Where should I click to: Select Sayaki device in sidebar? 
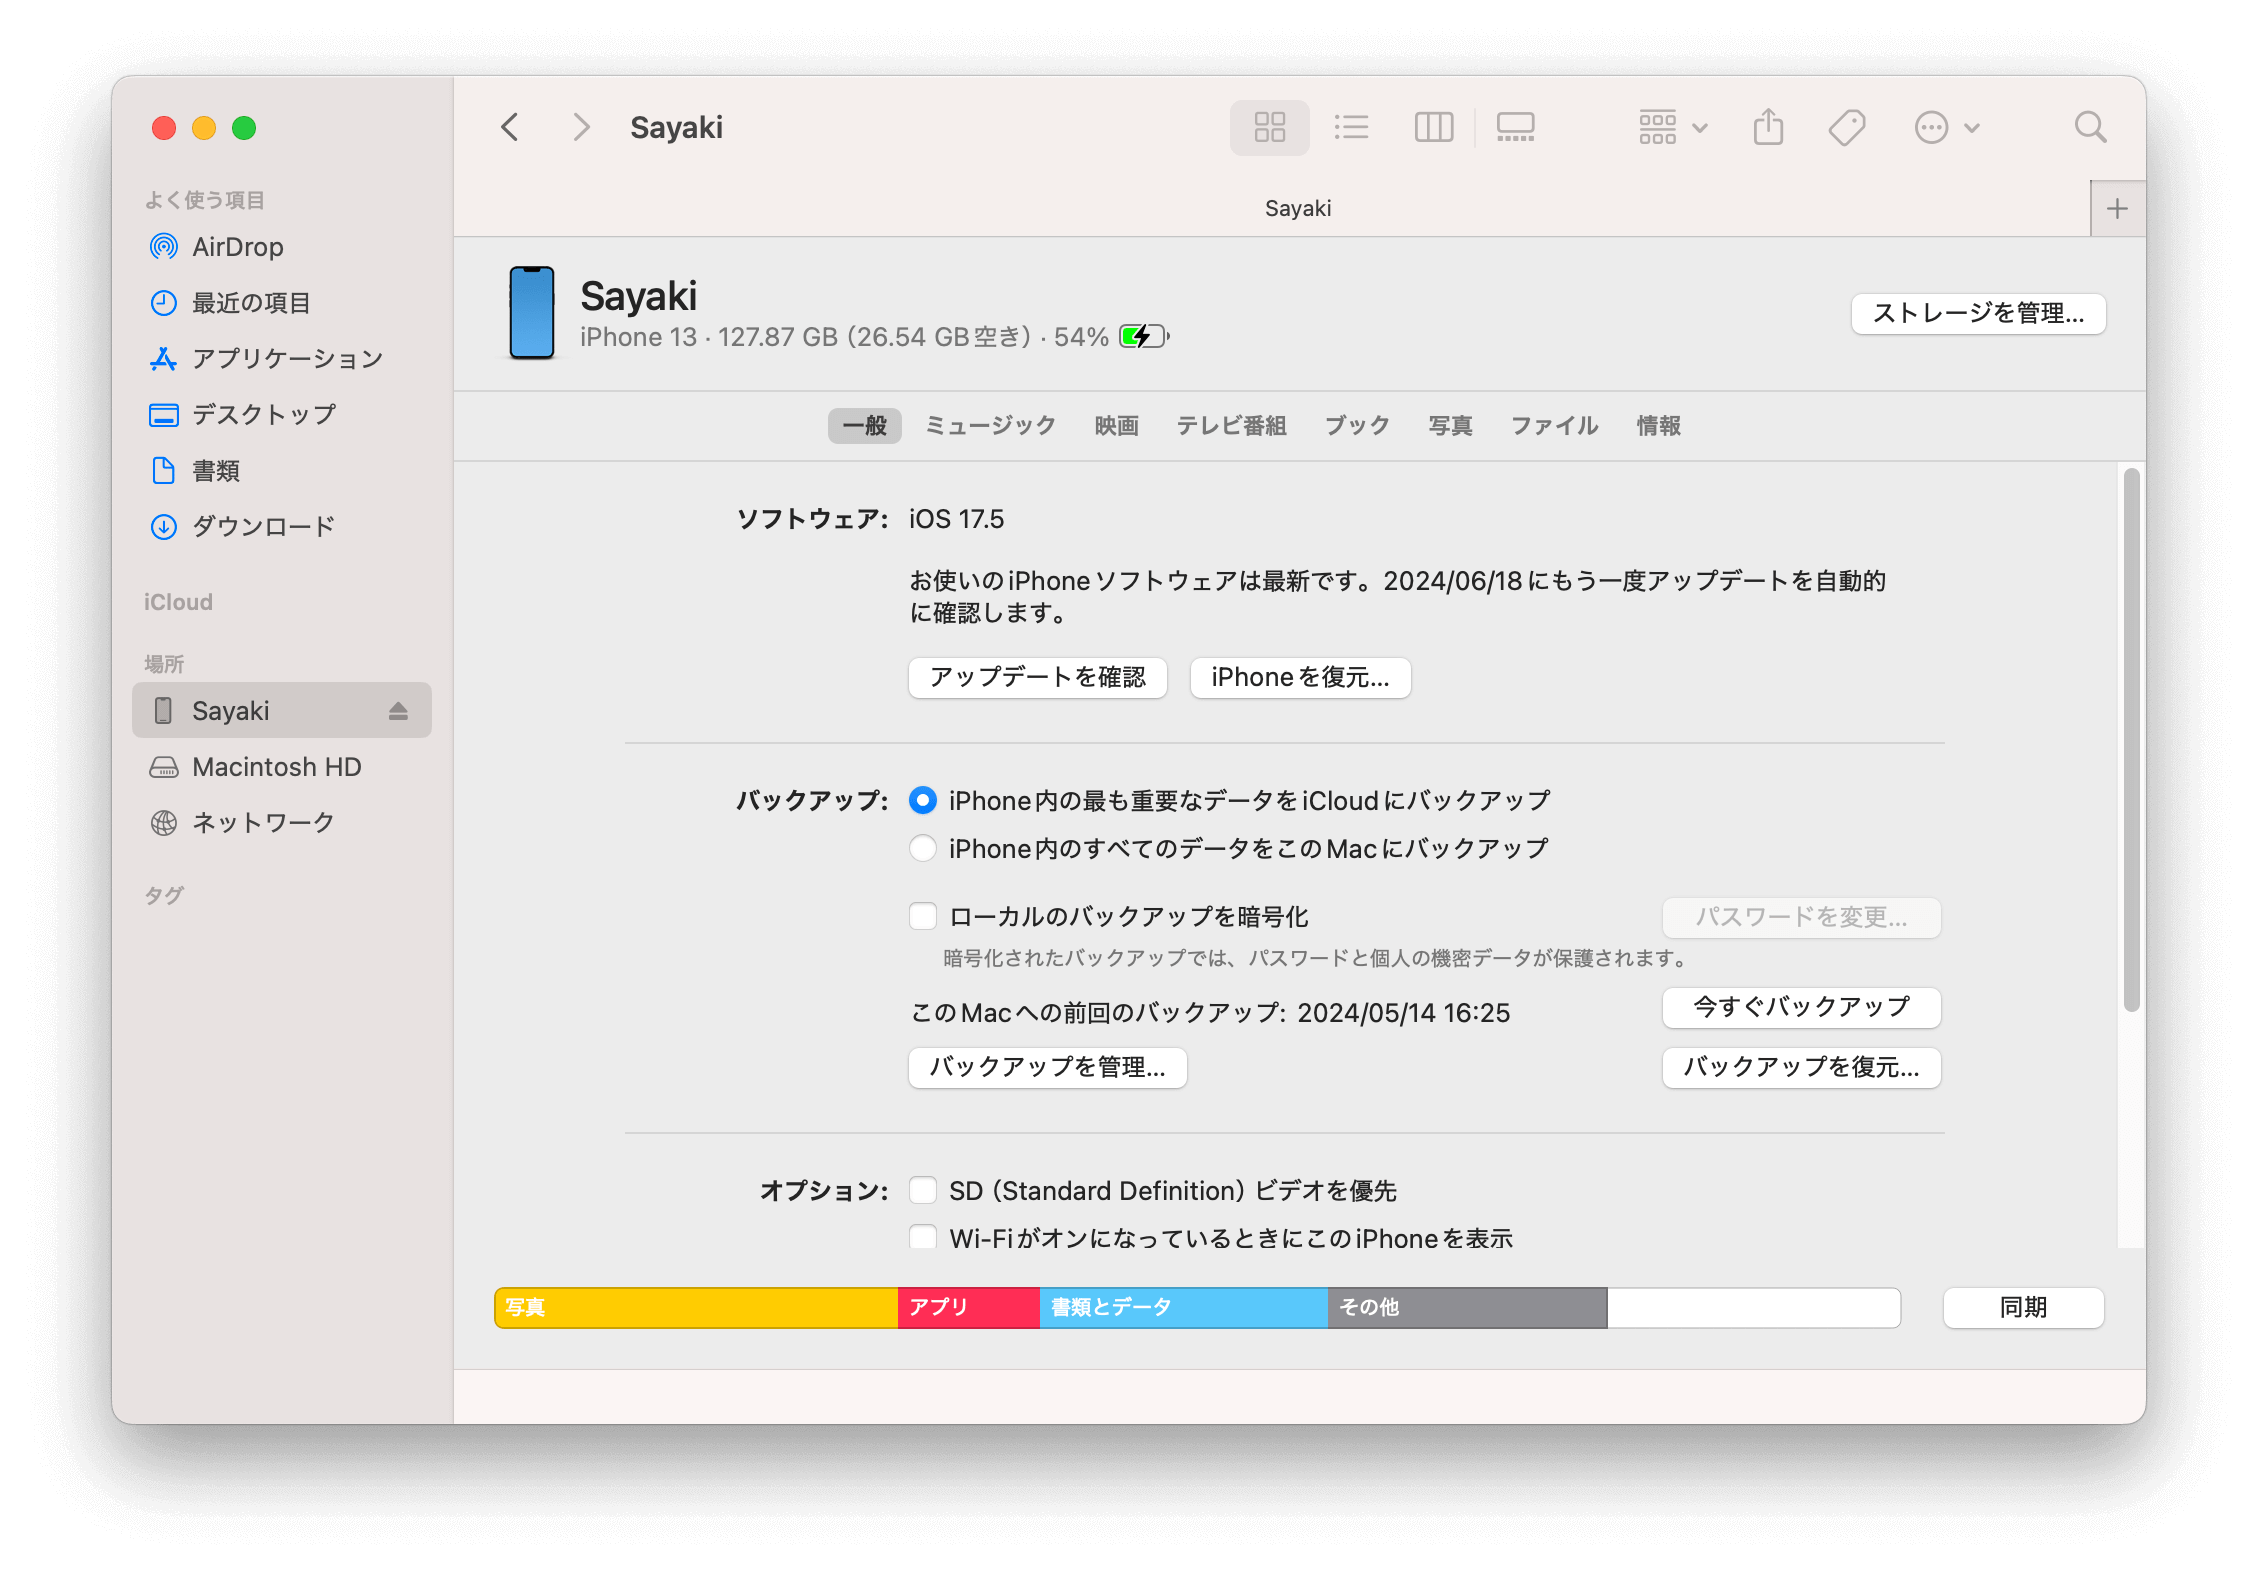click(282, 711)
